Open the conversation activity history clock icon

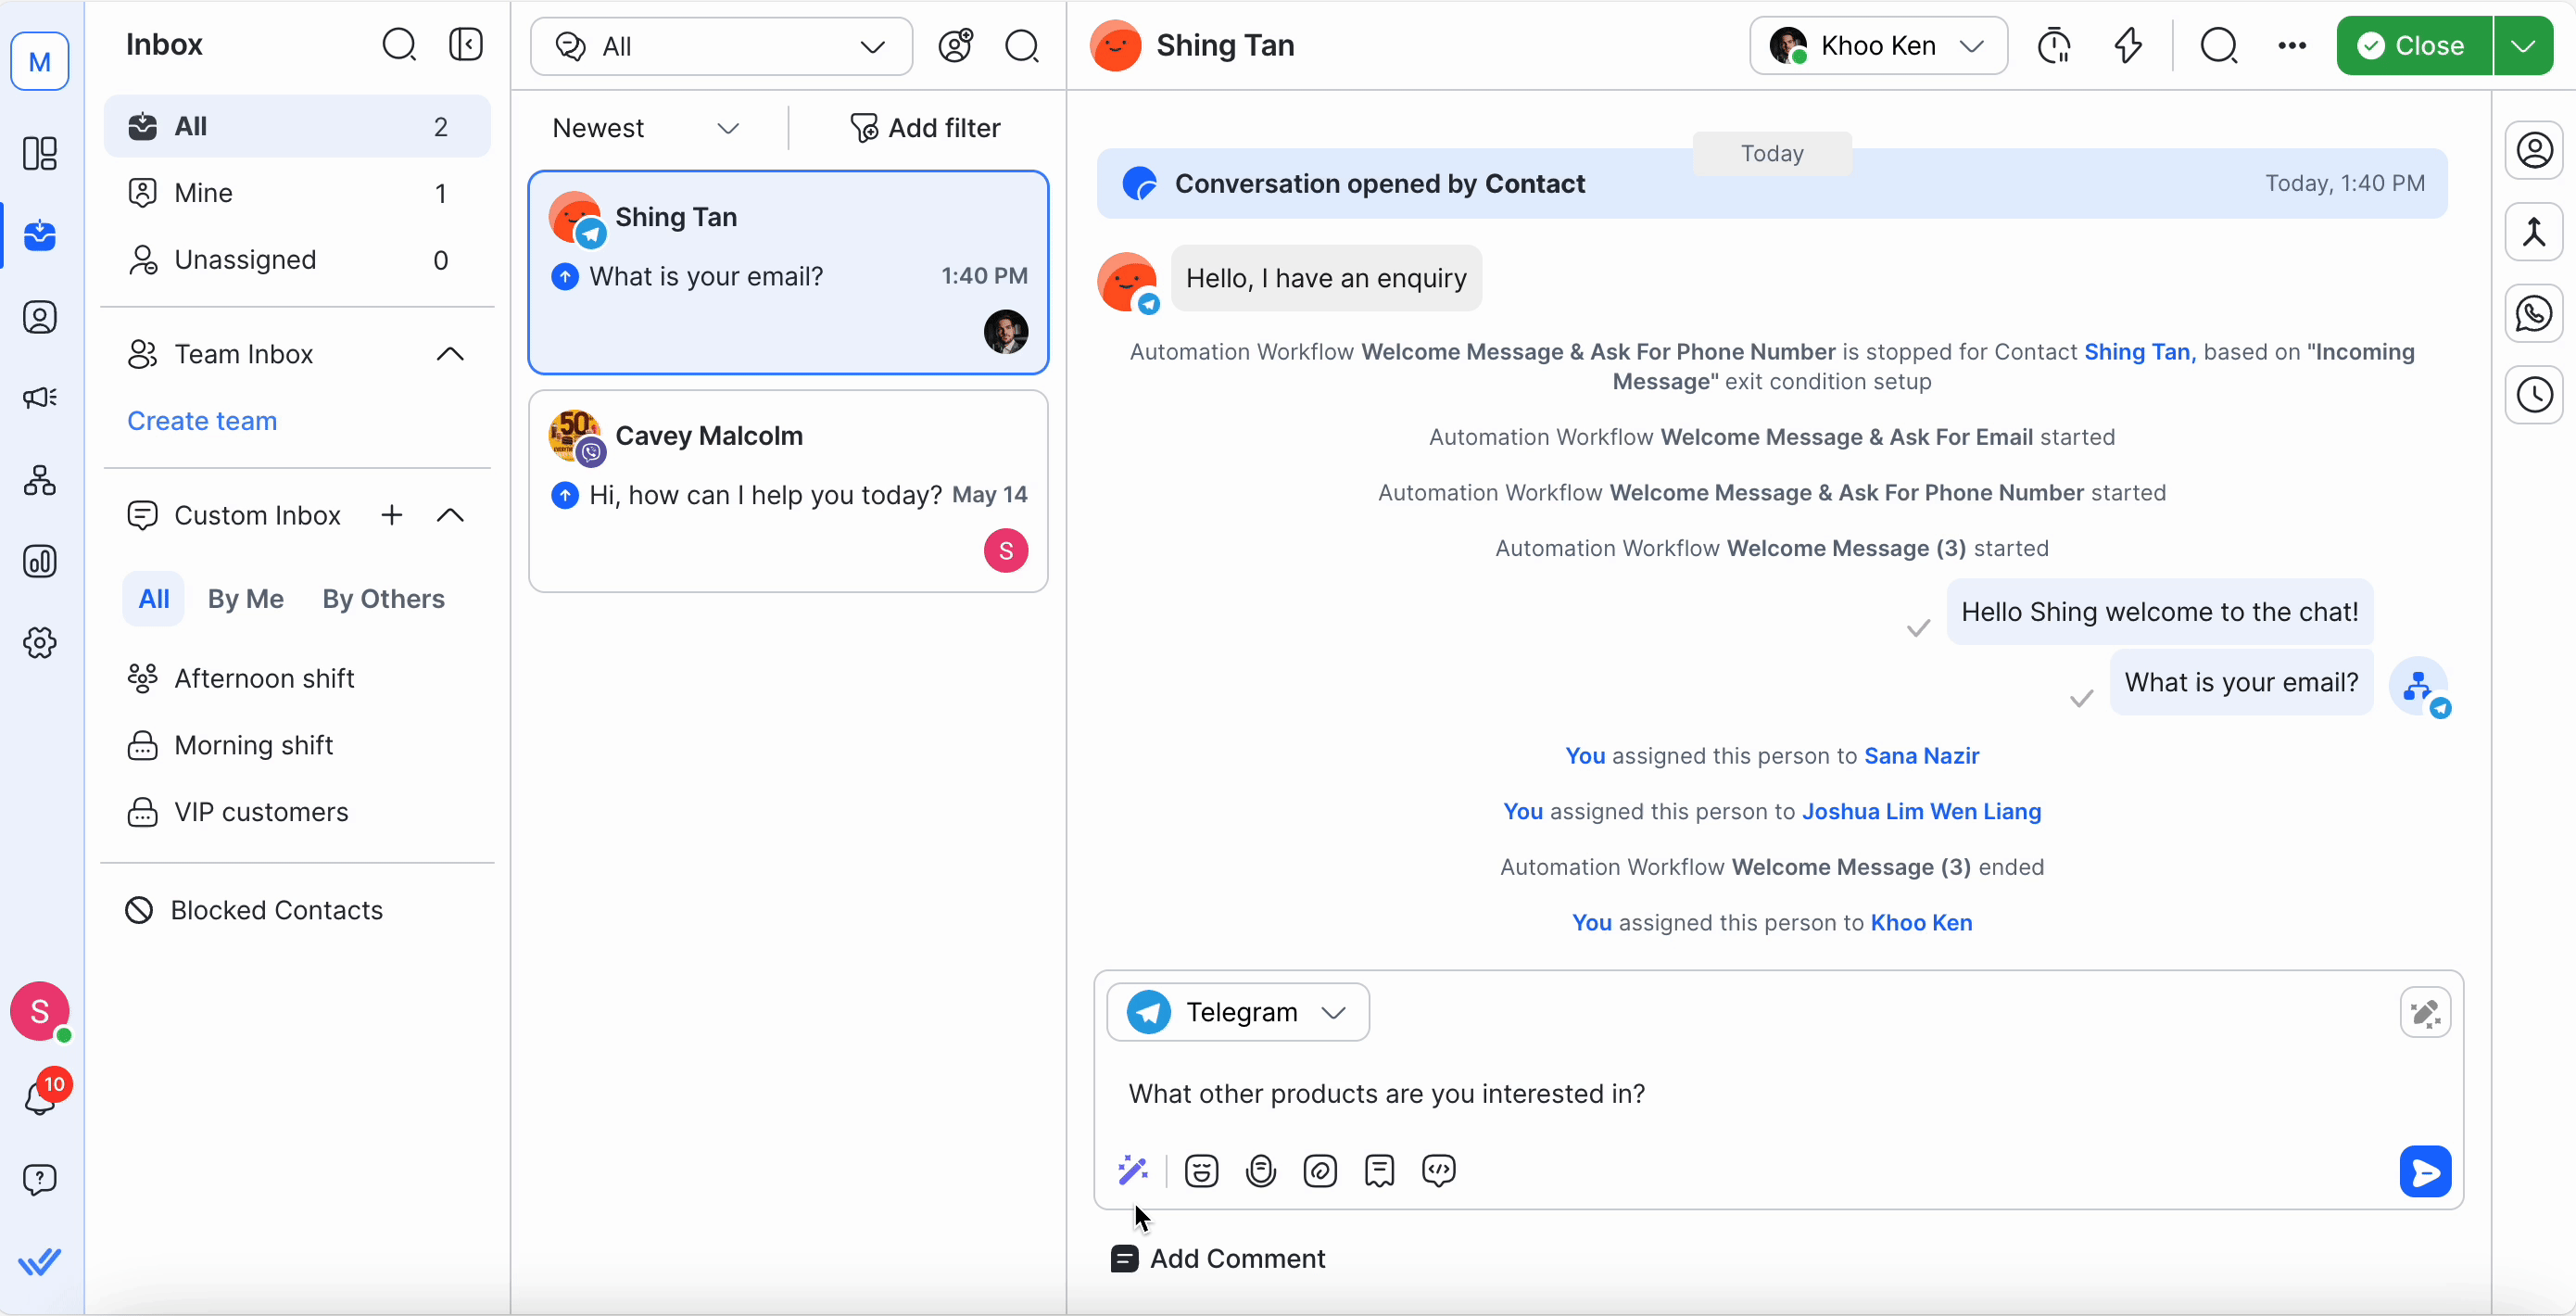tap(2535, 394)
